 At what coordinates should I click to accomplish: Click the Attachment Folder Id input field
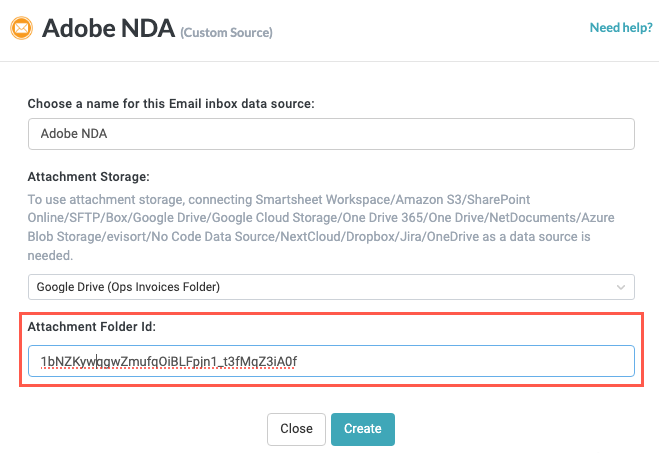tap(331, 361)
